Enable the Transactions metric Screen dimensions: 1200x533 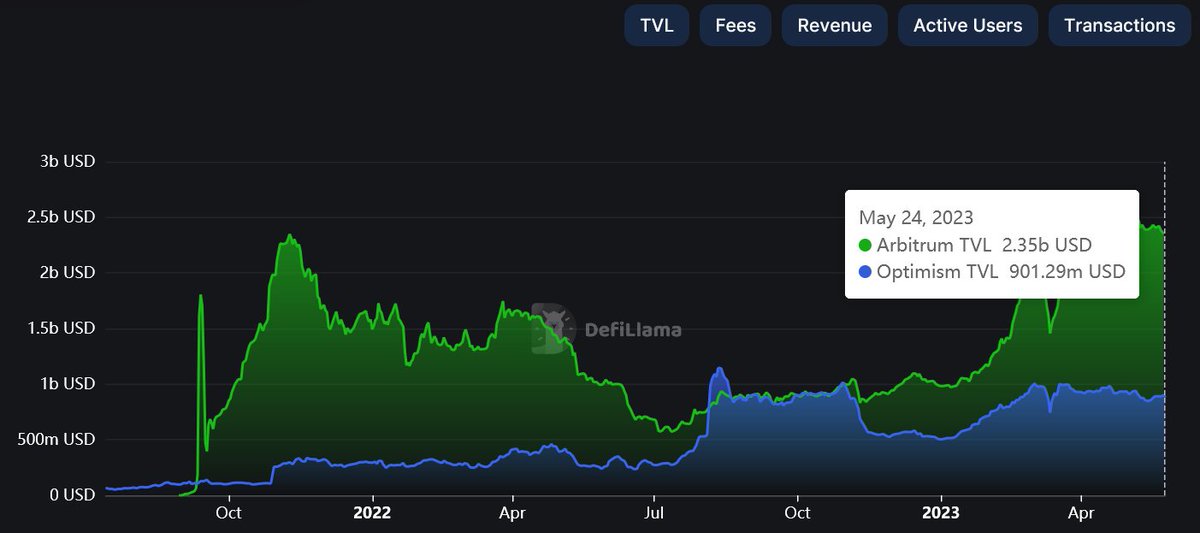1120,25
